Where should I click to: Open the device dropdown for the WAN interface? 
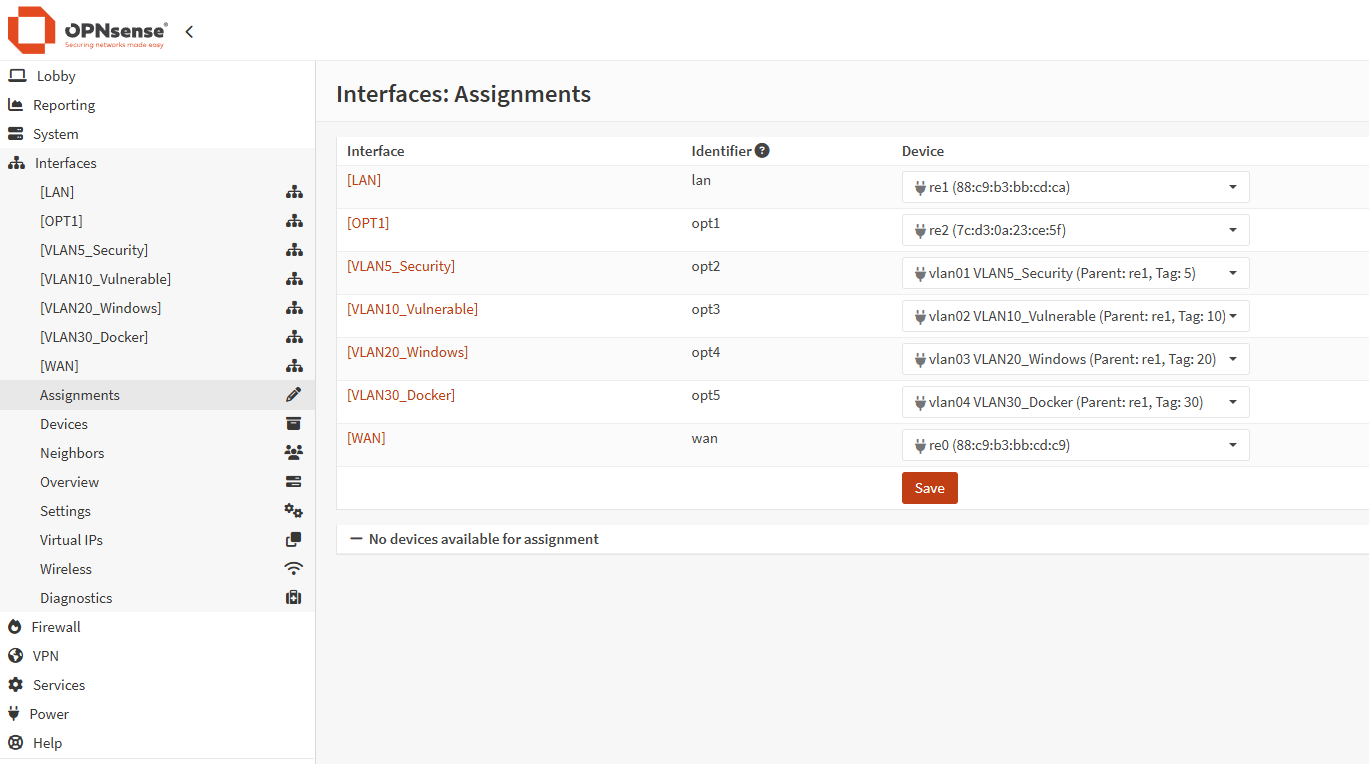pyautogui.click(x=1233, y=444)
